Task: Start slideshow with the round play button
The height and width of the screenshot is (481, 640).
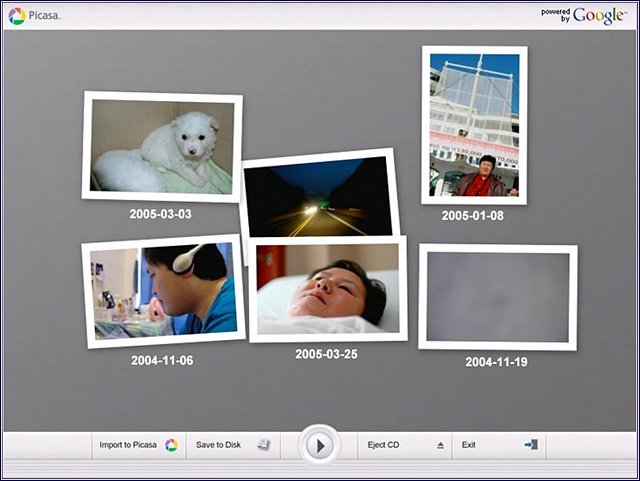Action: tap(319, 445)
